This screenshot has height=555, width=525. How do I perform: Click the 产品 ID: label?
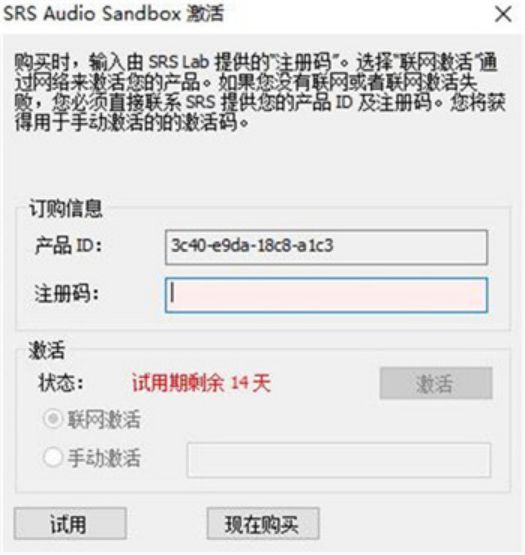69,245
